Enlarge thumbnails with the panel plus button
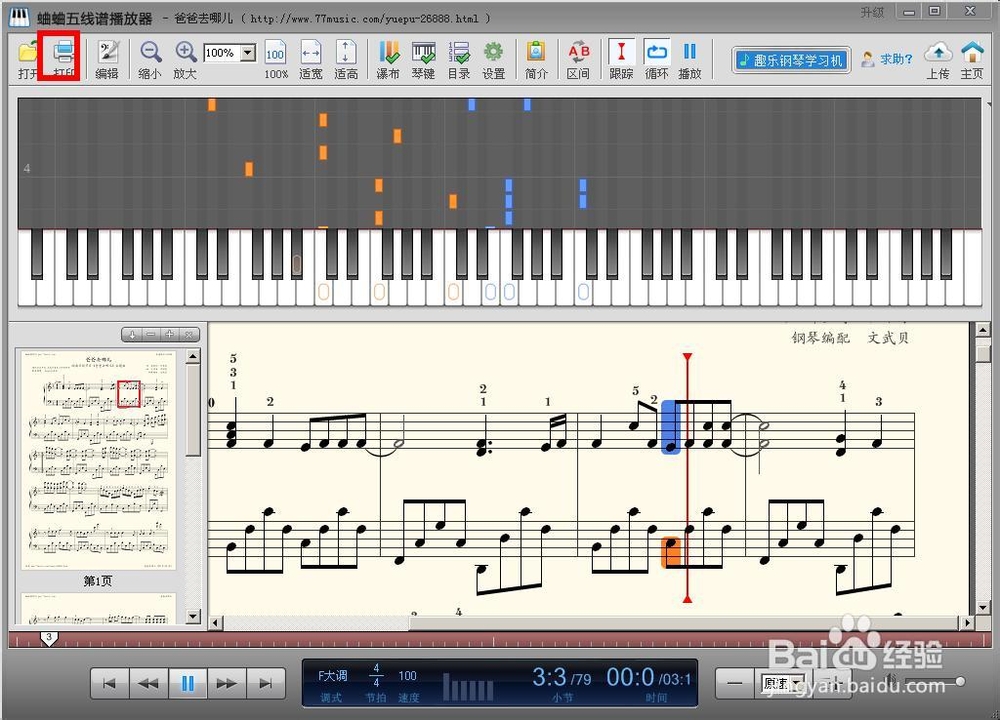This screenshot has height=720, width=1000. coord(170,334)
